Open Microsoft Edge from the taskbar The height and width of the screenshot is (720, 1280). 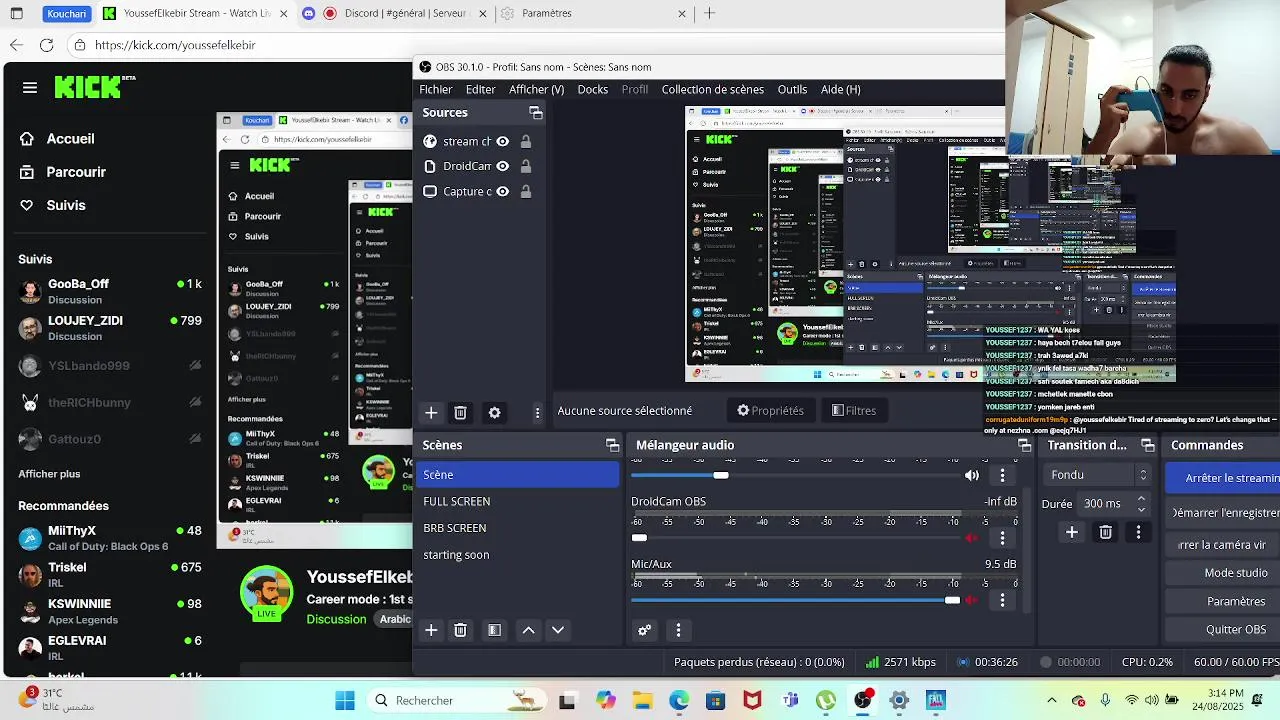tap(679, 700)
